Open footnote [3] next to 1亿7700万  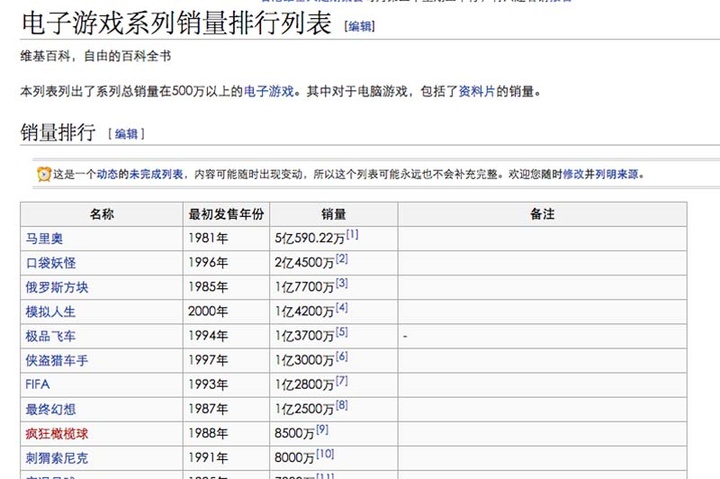click(x=342, y=283)
